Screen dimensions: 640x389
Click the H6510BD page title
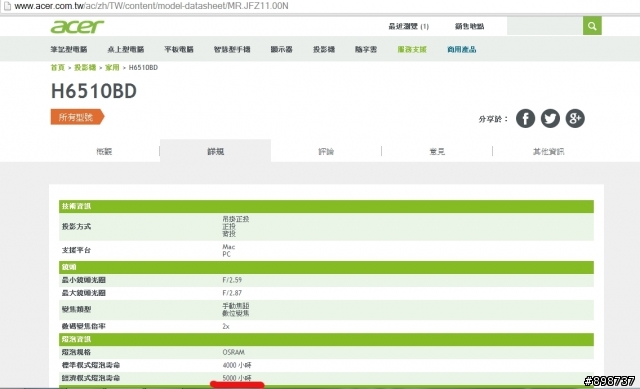pos(93,91)
